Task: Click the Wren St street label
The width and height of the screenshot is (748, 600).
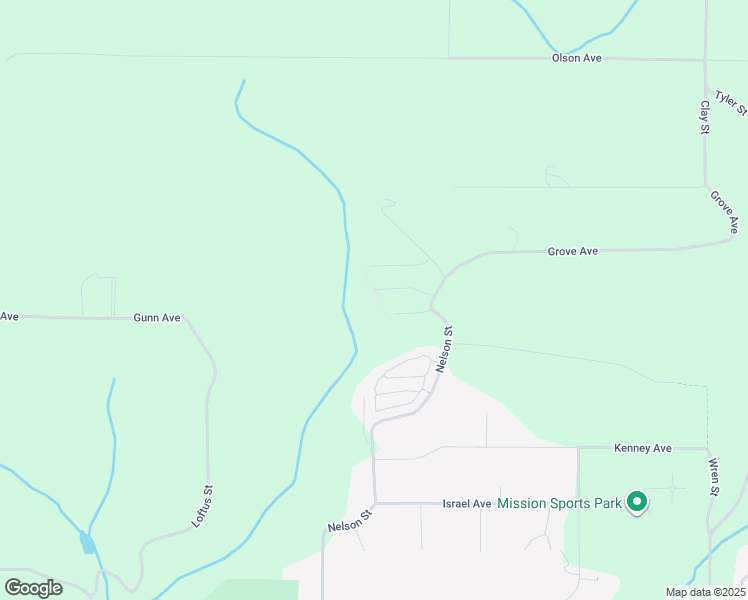Action: 713,477
